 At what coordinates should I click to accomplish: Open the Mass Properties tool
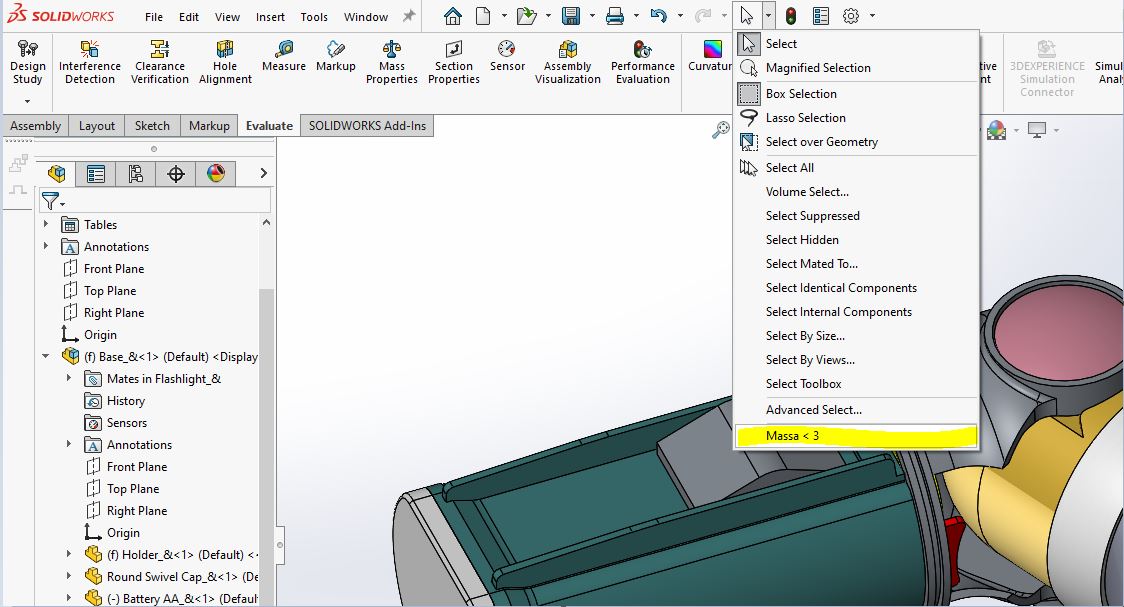click(392, 62)
